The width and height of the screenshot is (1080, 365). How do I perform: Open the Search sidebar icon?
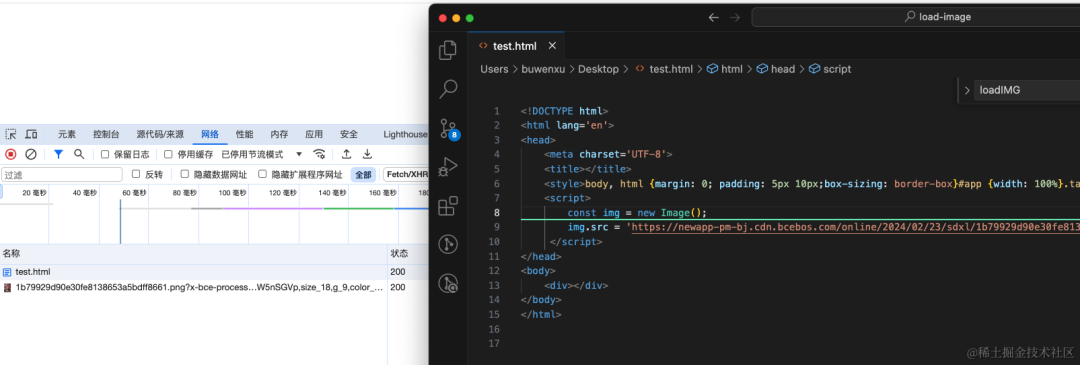pyautogui.click(x=448, y=88)
